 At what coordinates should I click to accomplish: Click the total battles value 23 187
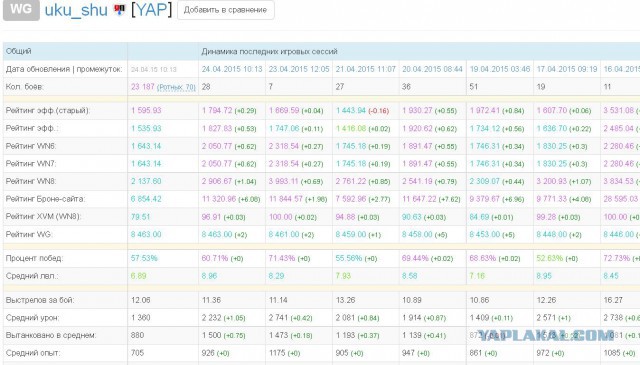pos(143,87)
